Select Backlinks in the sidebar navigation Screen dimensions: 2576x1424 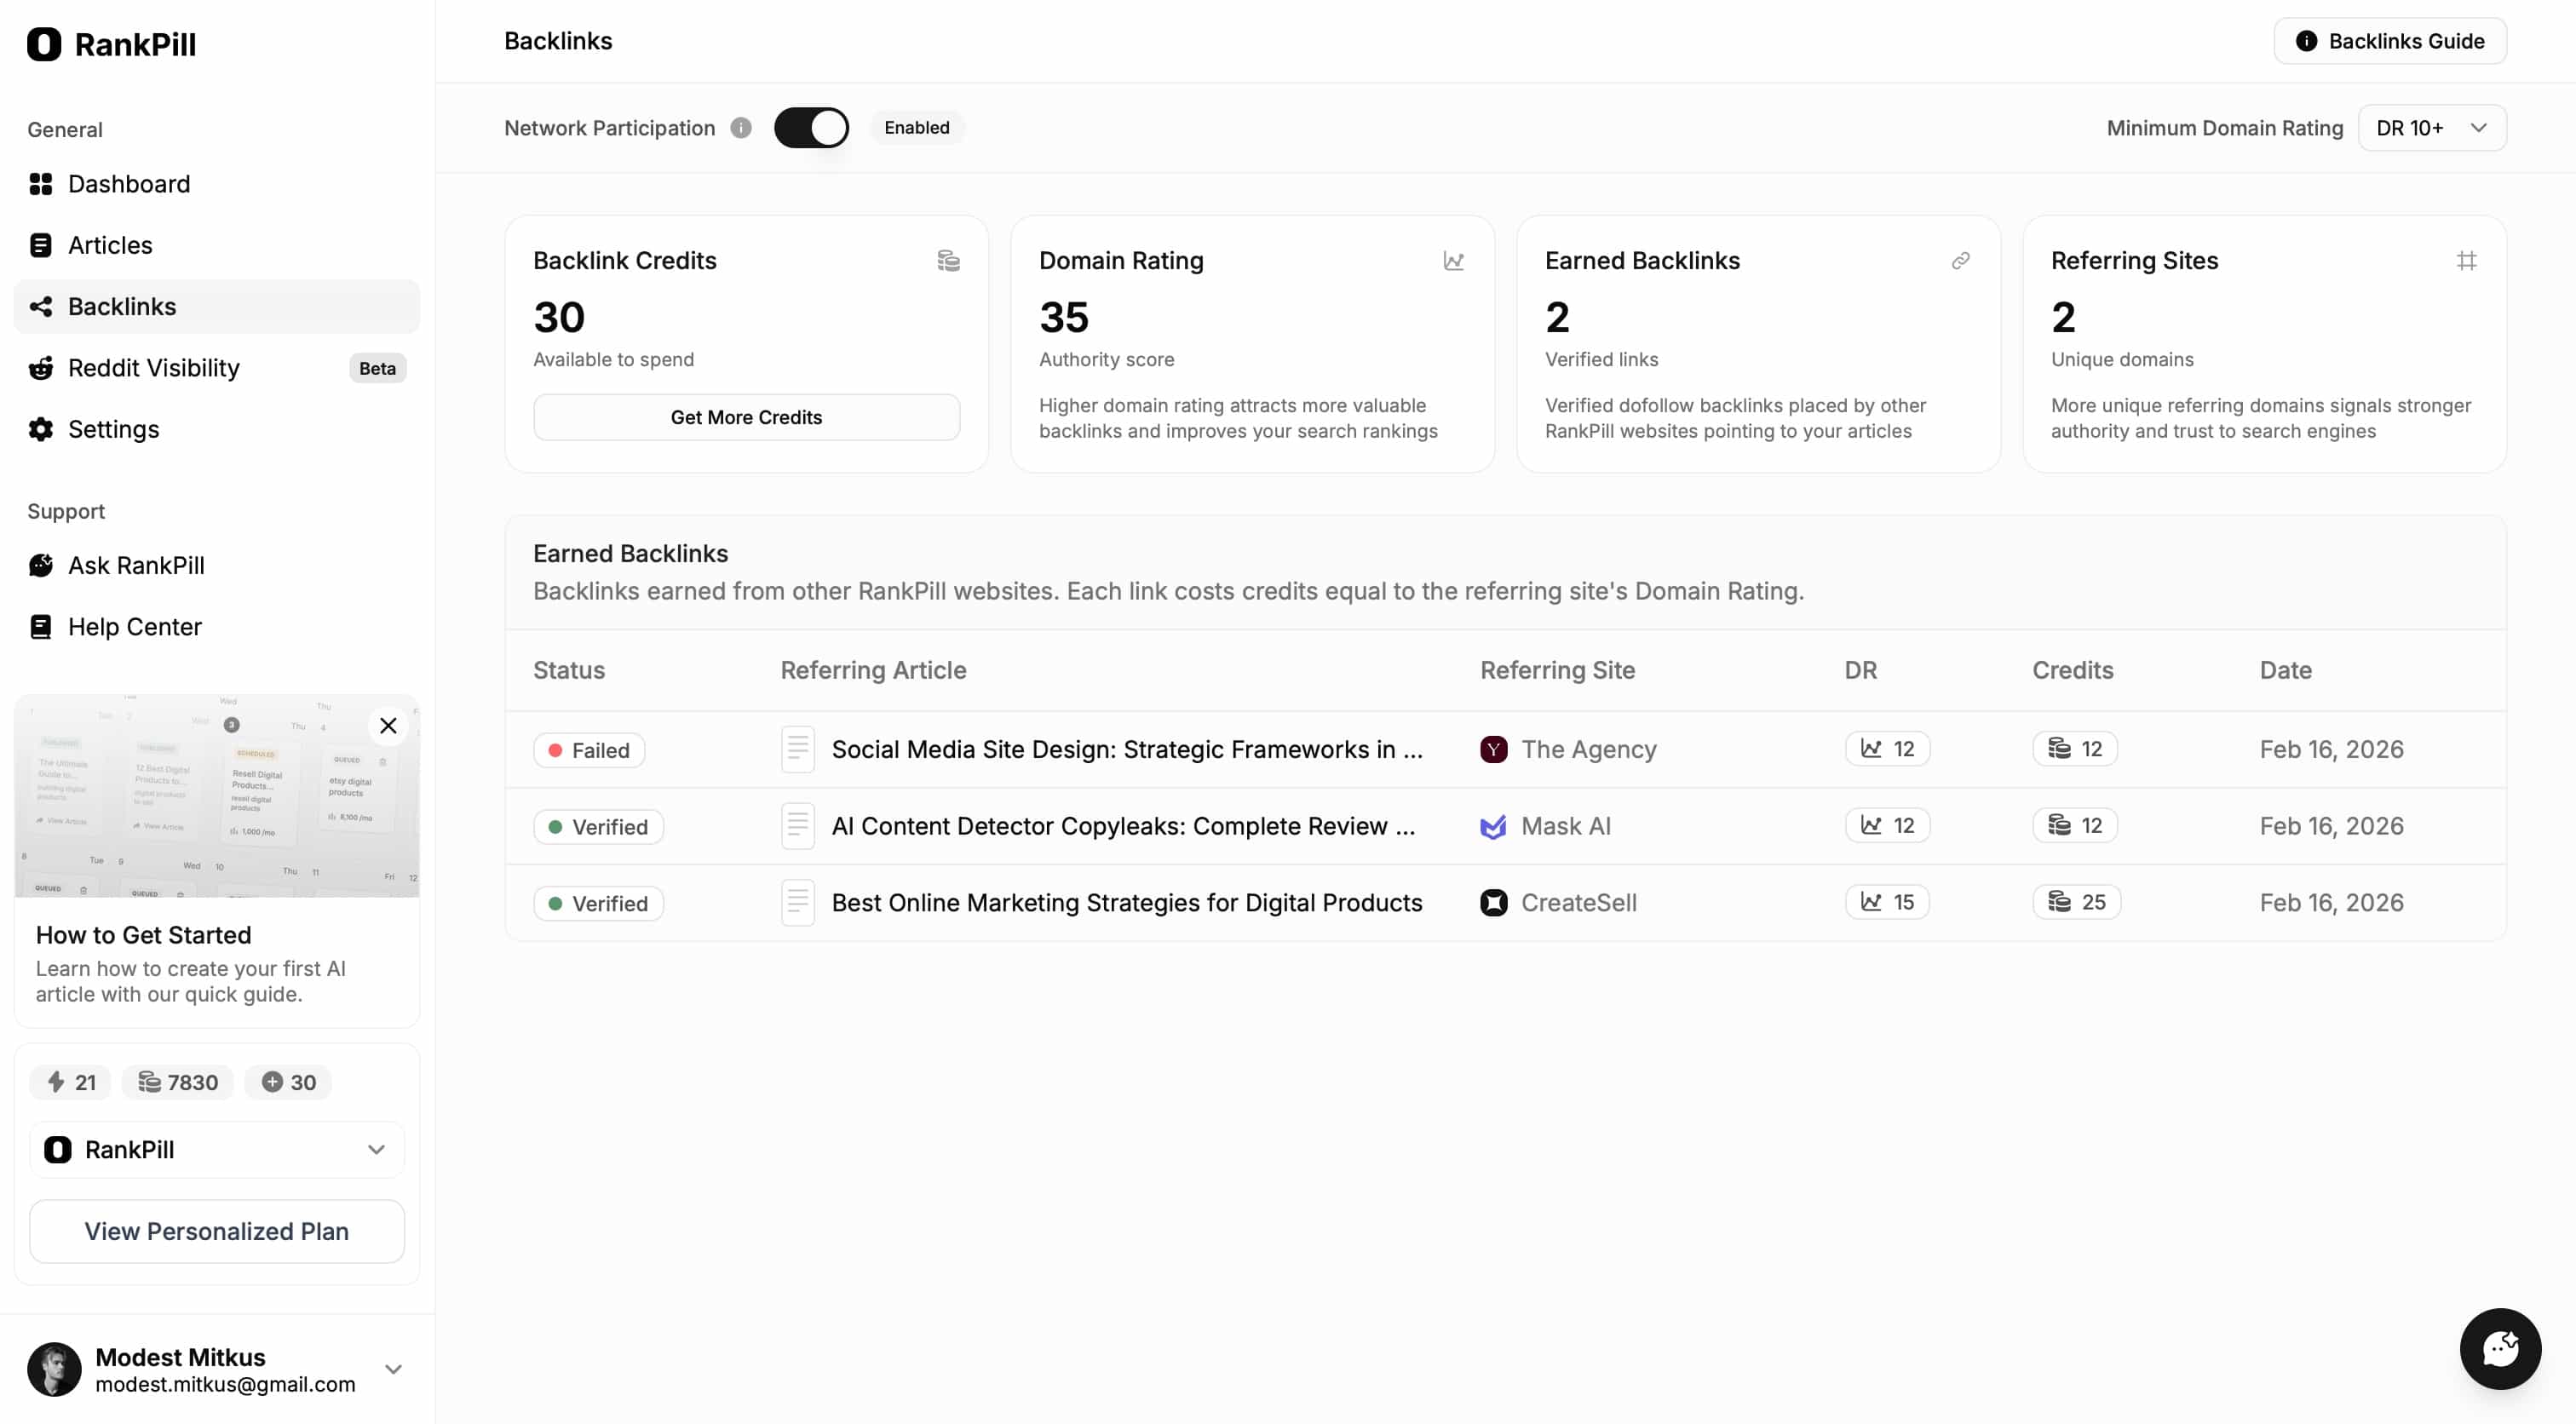(122, 306)
